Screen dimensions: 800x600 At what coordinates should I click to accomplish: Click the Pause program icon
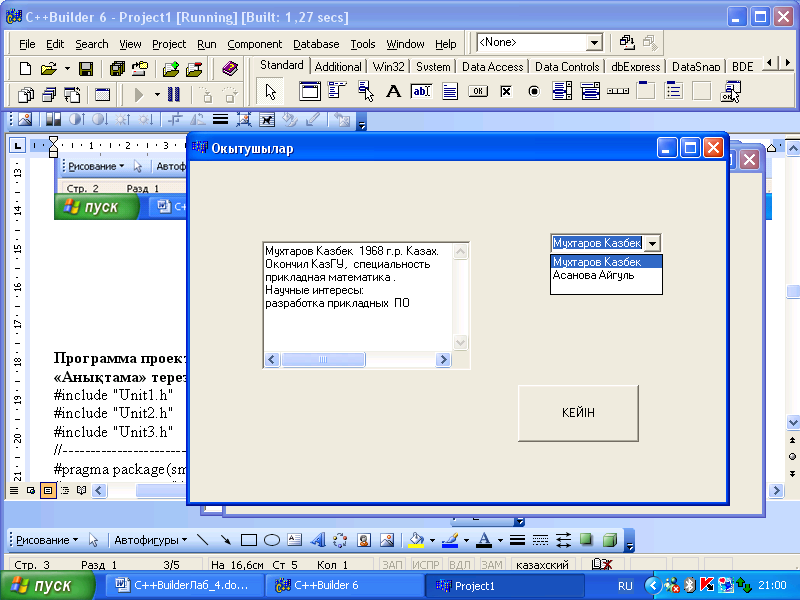[x=173, y=95]
